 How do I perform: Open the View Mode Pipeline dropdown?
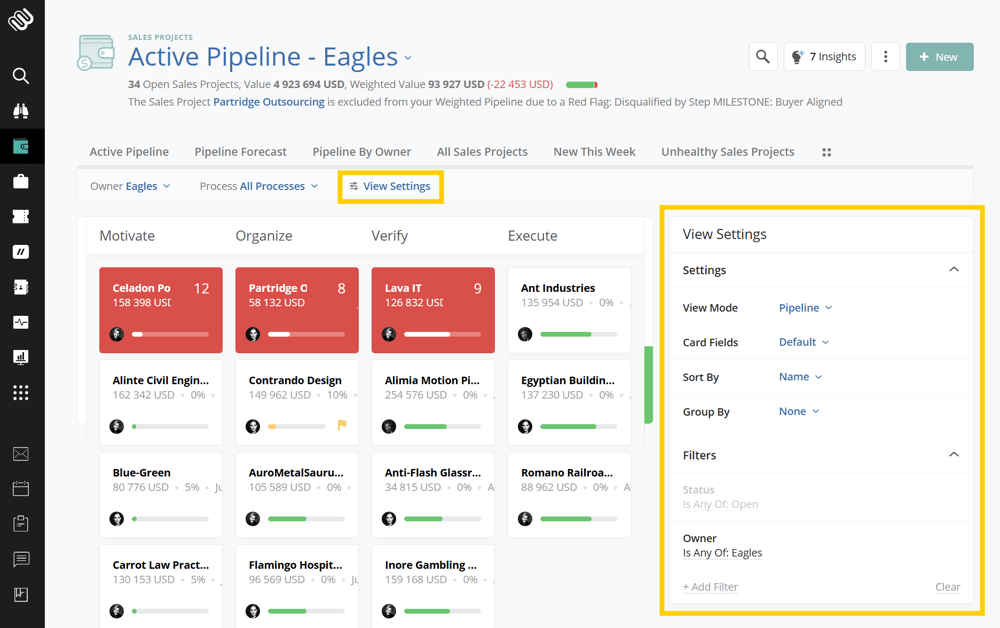[x=805, y=308]
